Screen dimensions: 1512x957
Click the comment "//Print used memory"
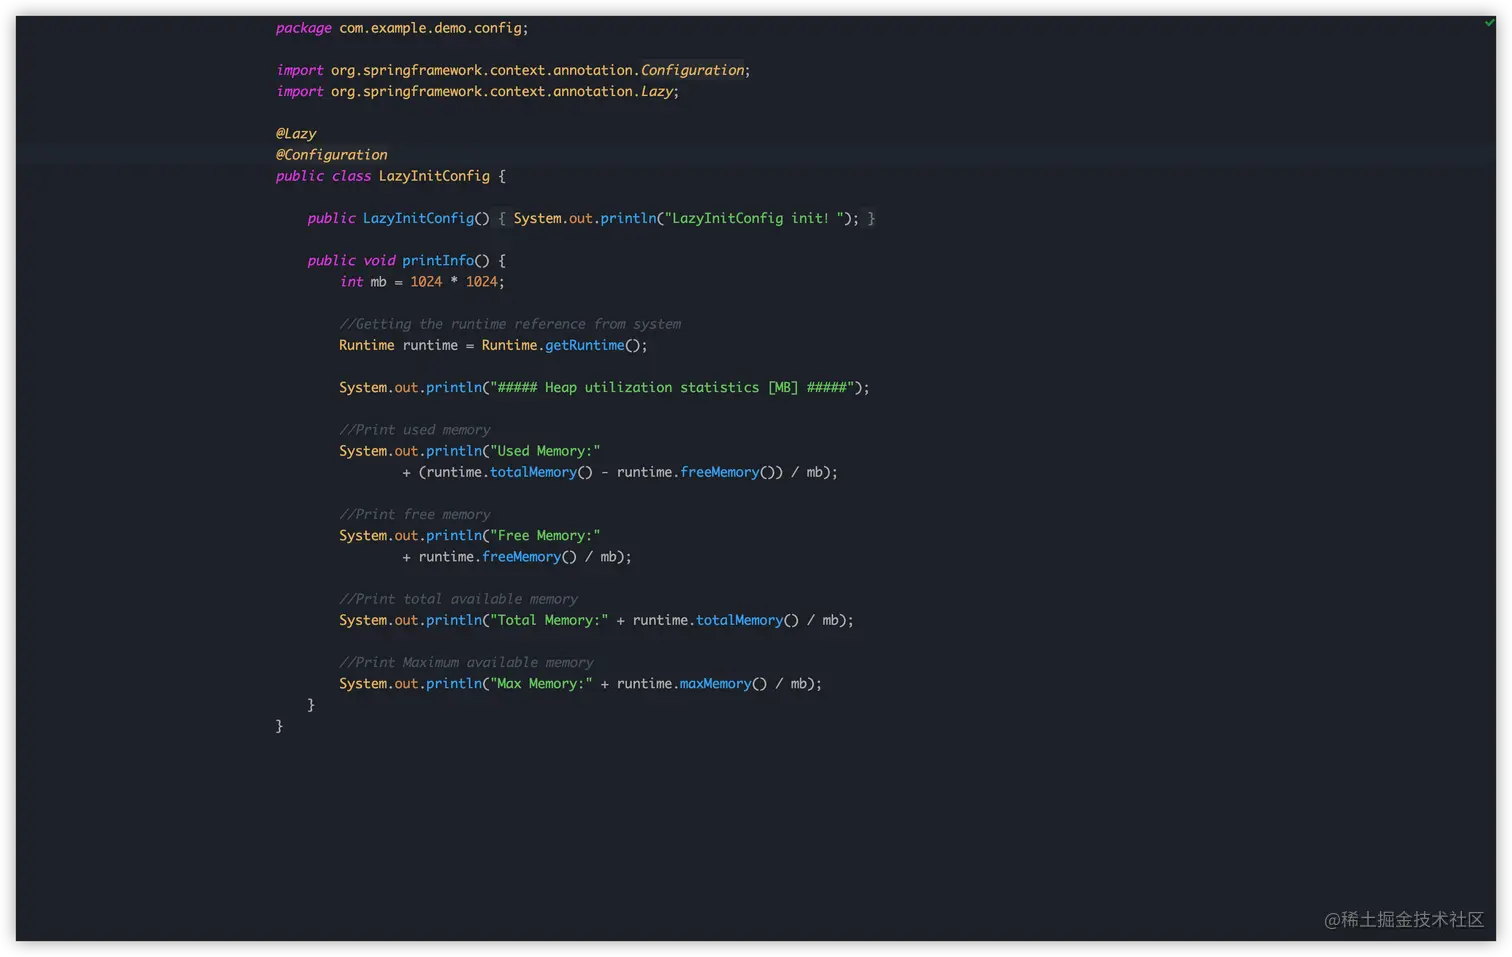point(414,430)
